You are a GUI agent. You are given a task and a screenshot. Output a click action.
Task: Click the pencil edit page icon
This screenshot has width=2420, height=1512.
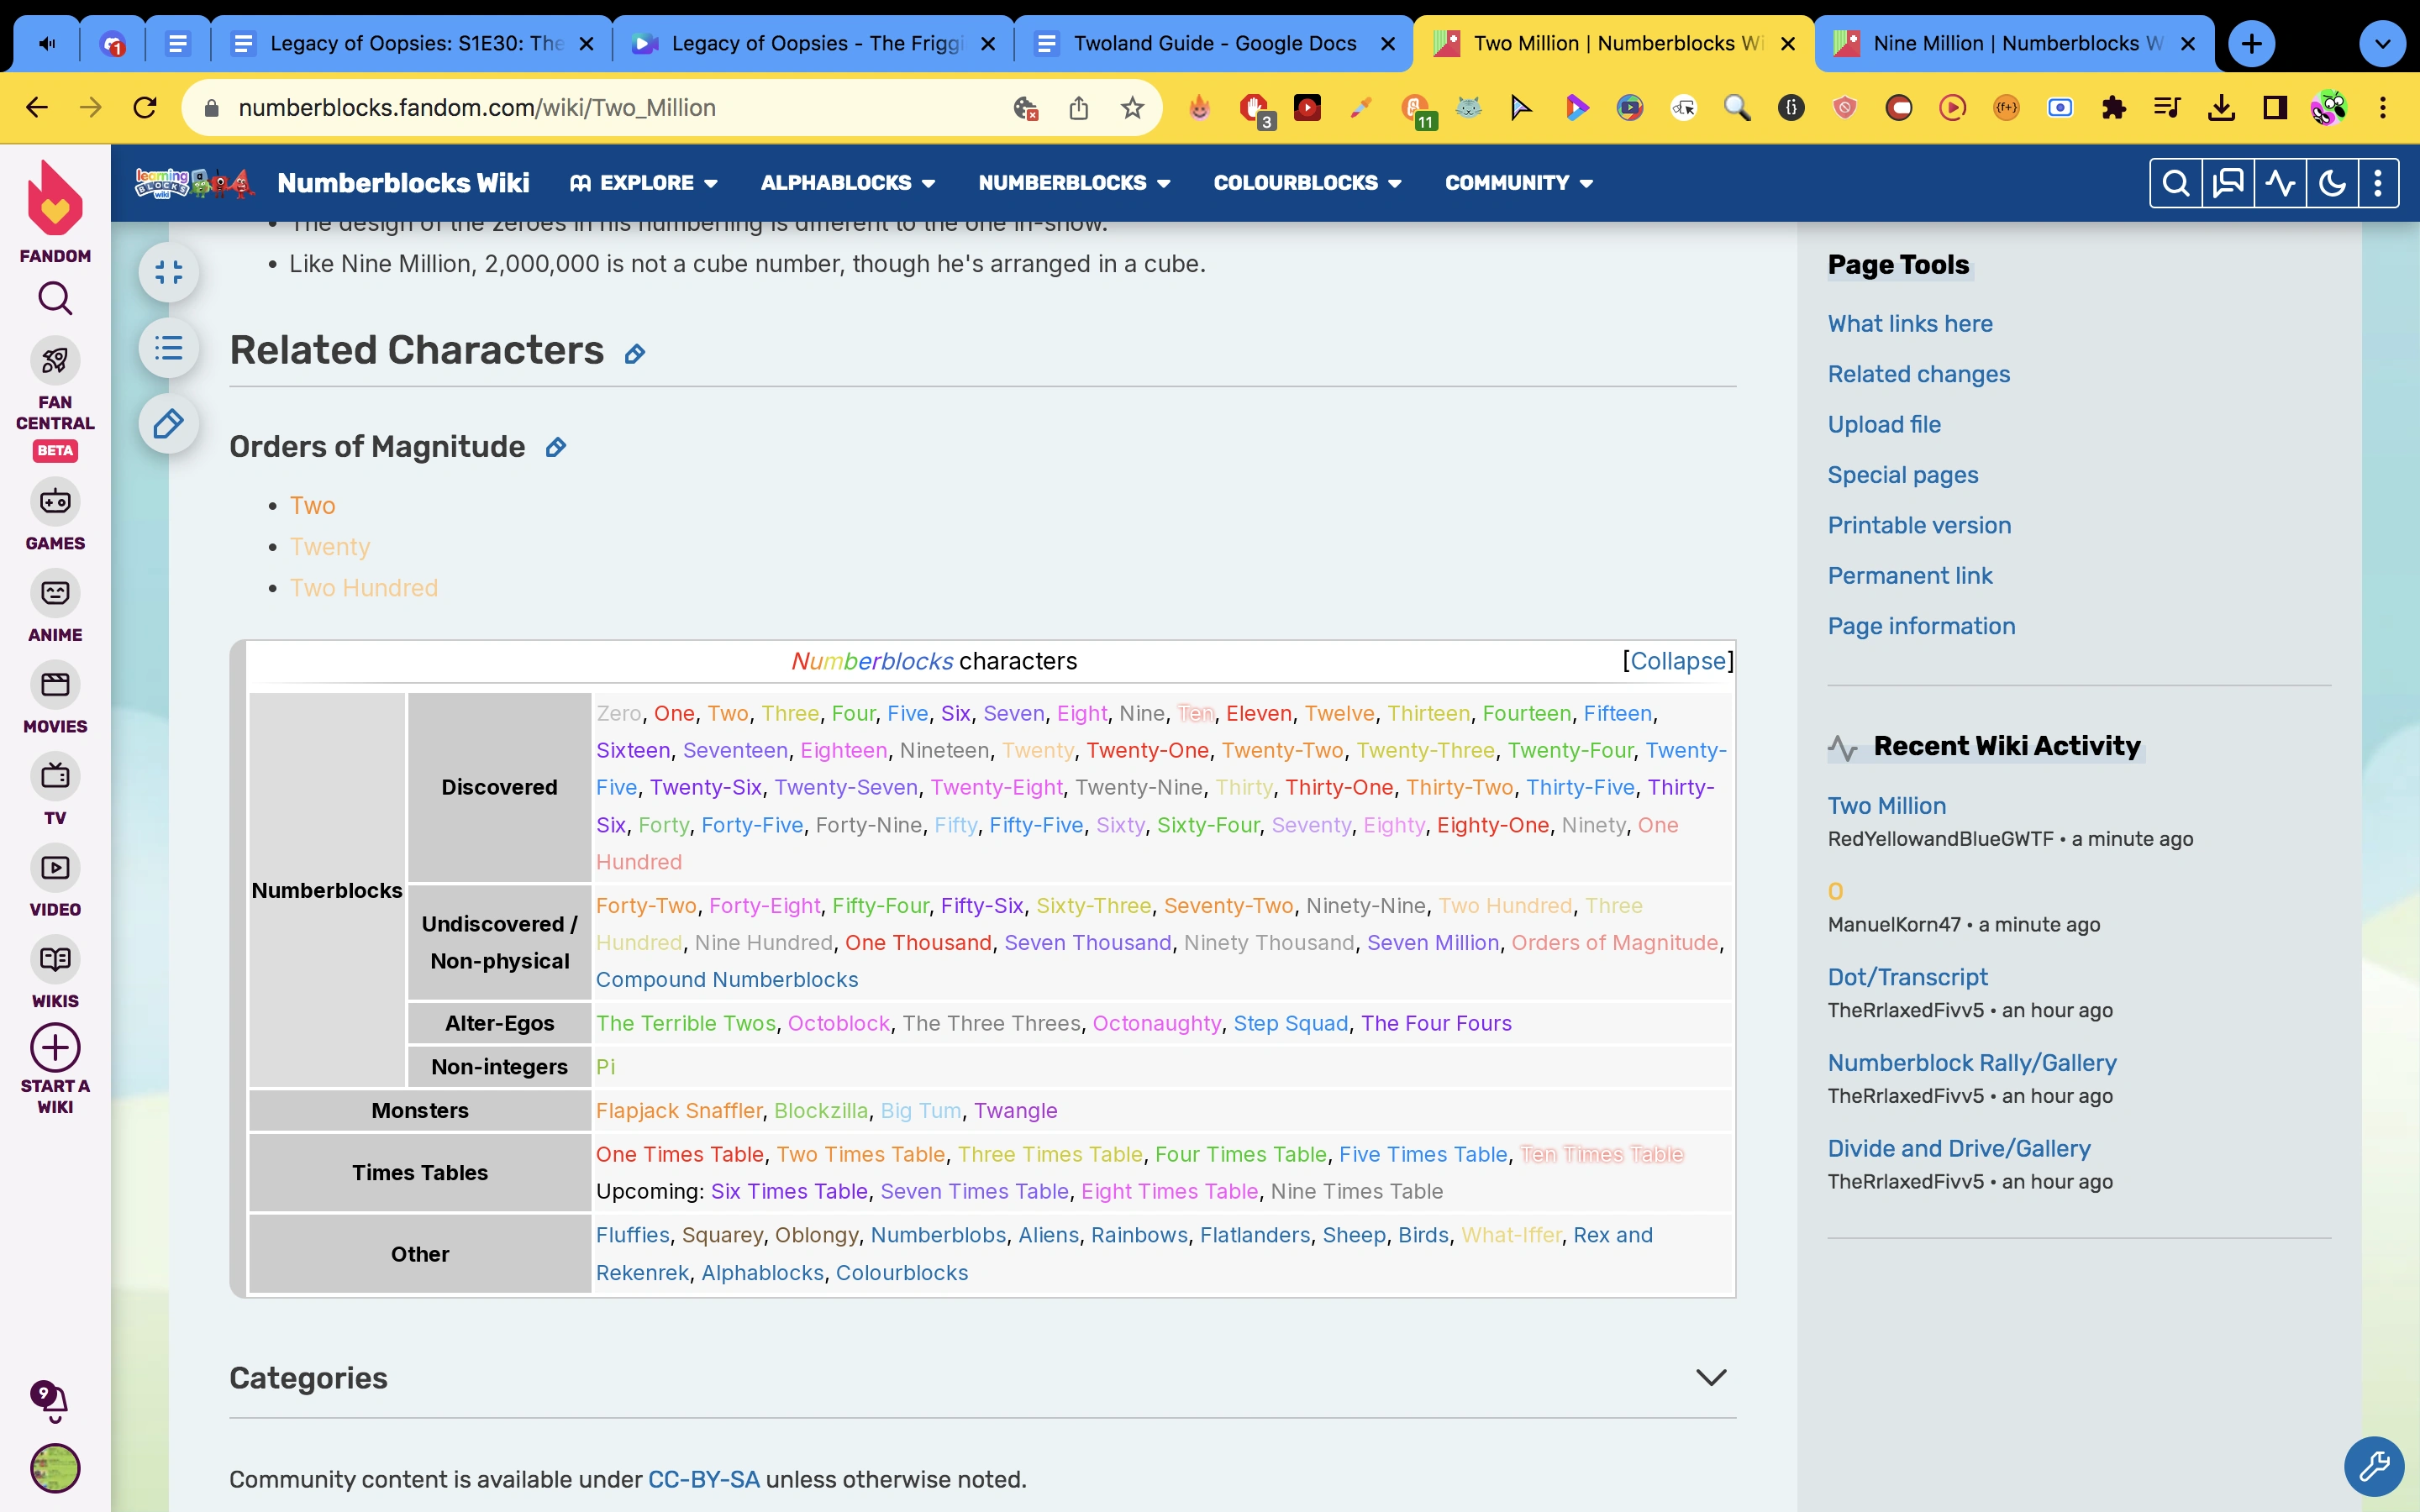[168, 424]
